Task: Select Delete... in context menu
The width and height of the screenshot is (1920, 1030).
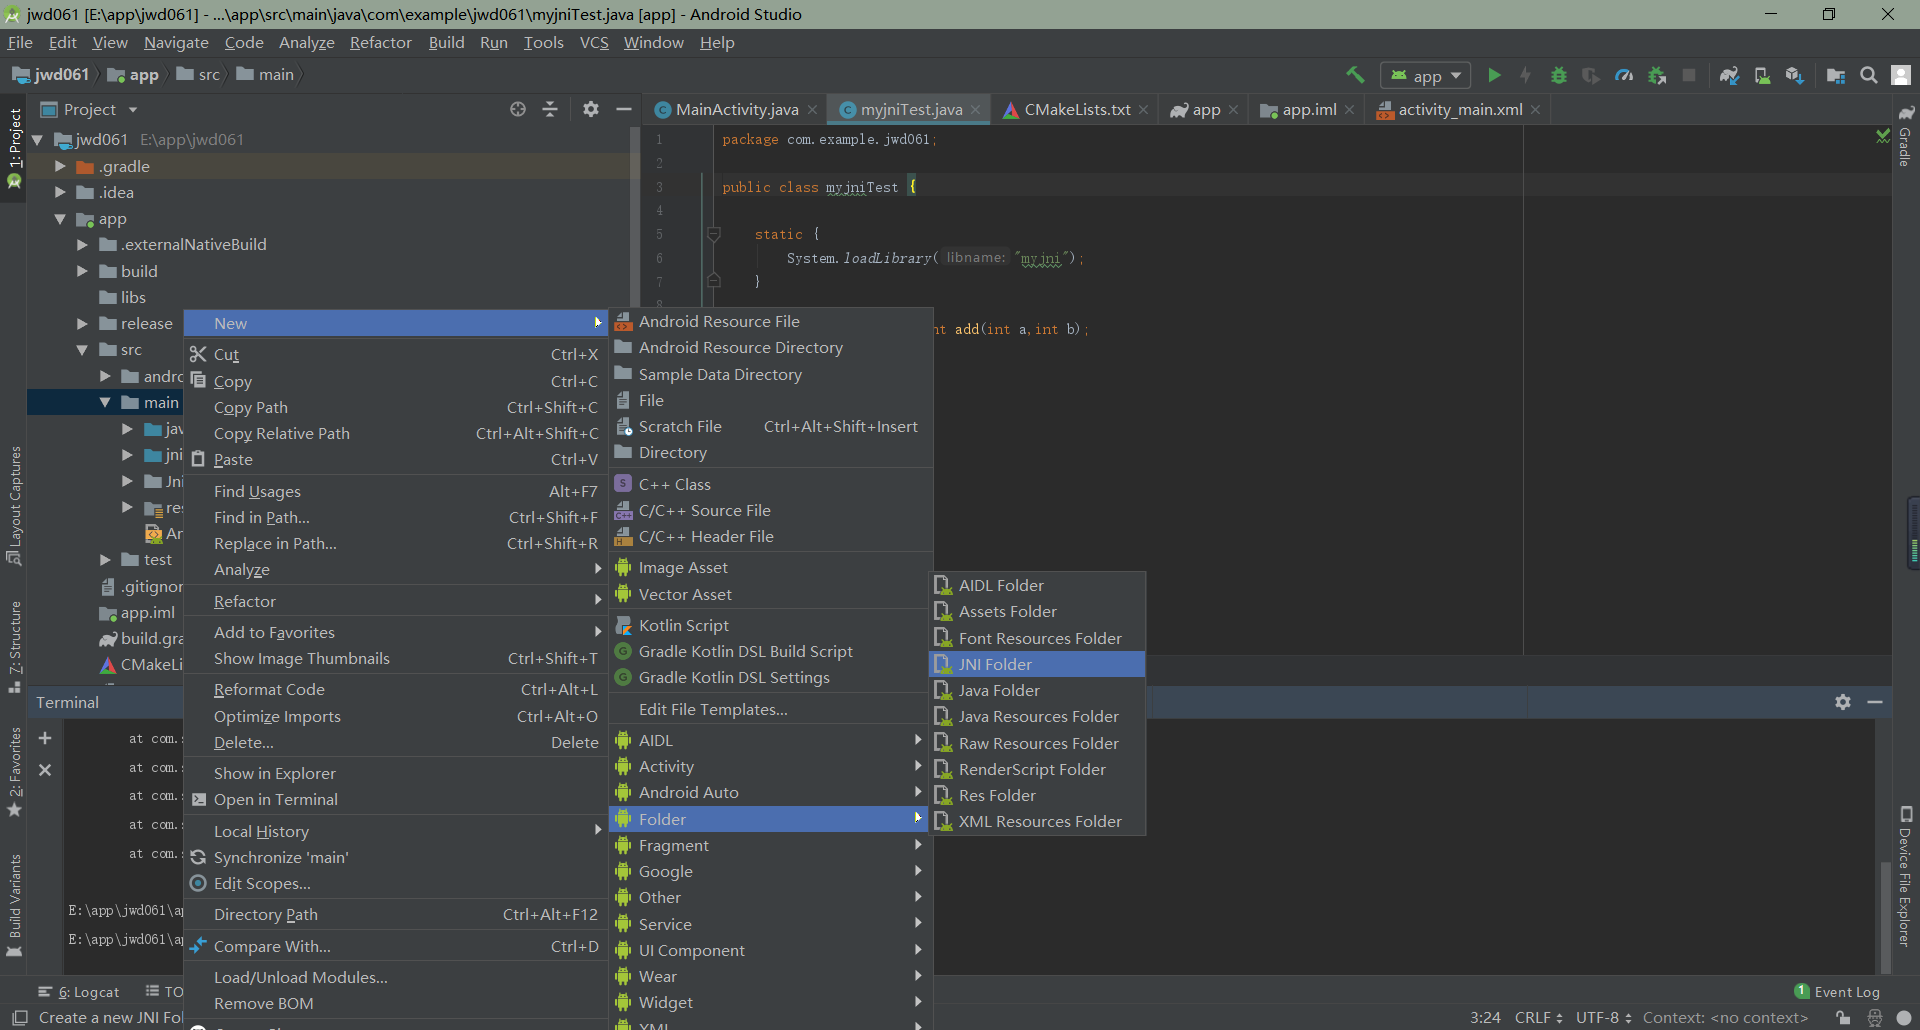Action: [x=398, y=742]
